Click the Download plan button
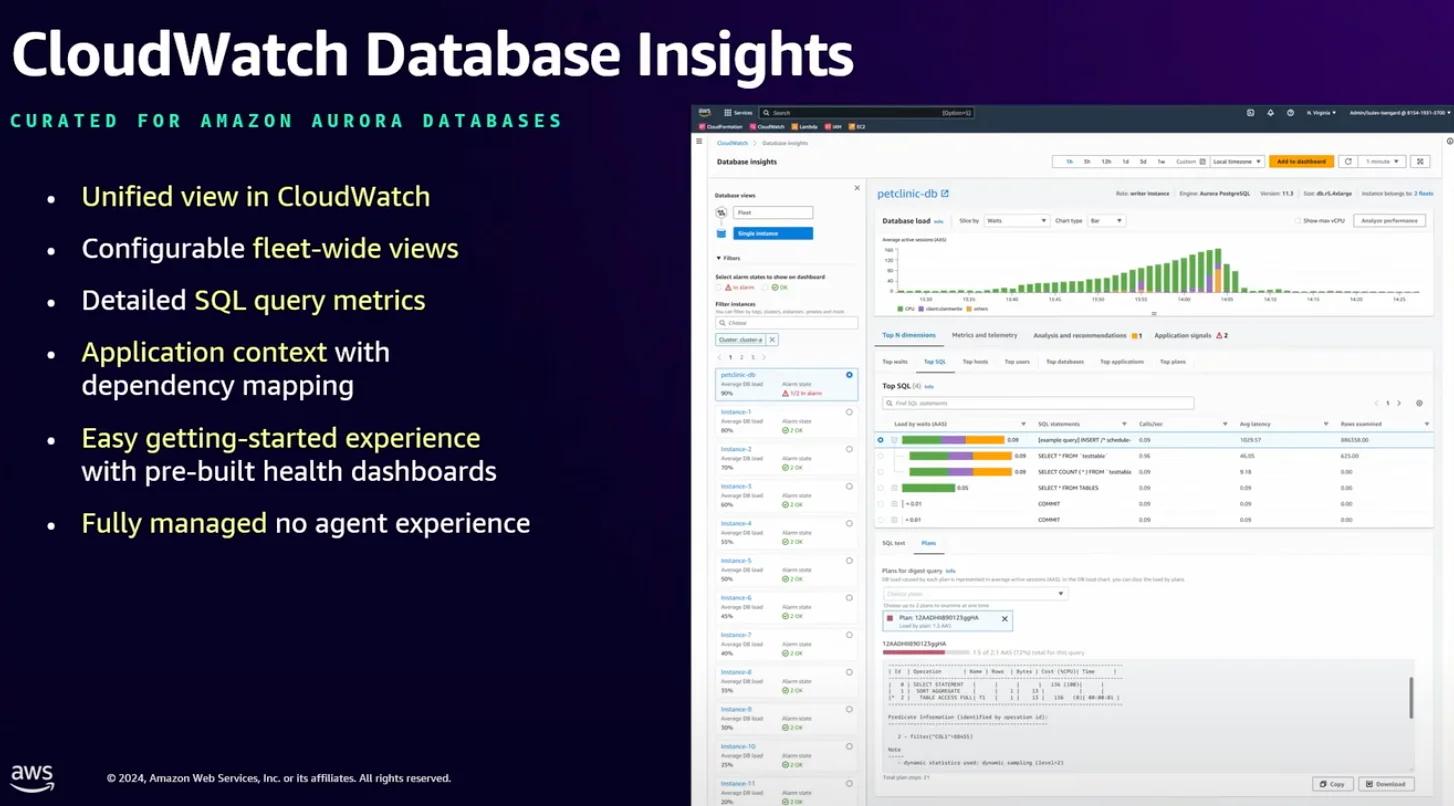1454x806 pixels. pos(1386,784)
